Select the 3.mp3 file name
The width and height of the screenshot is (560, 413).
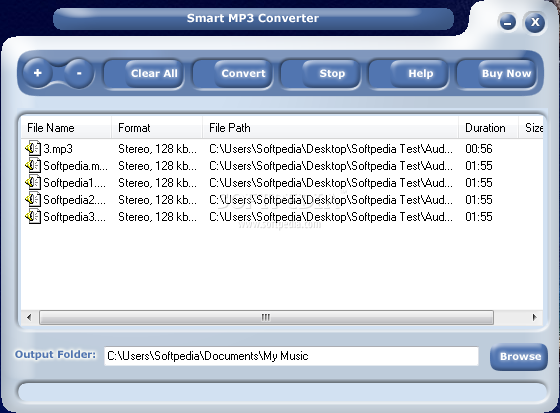point(58,149)
